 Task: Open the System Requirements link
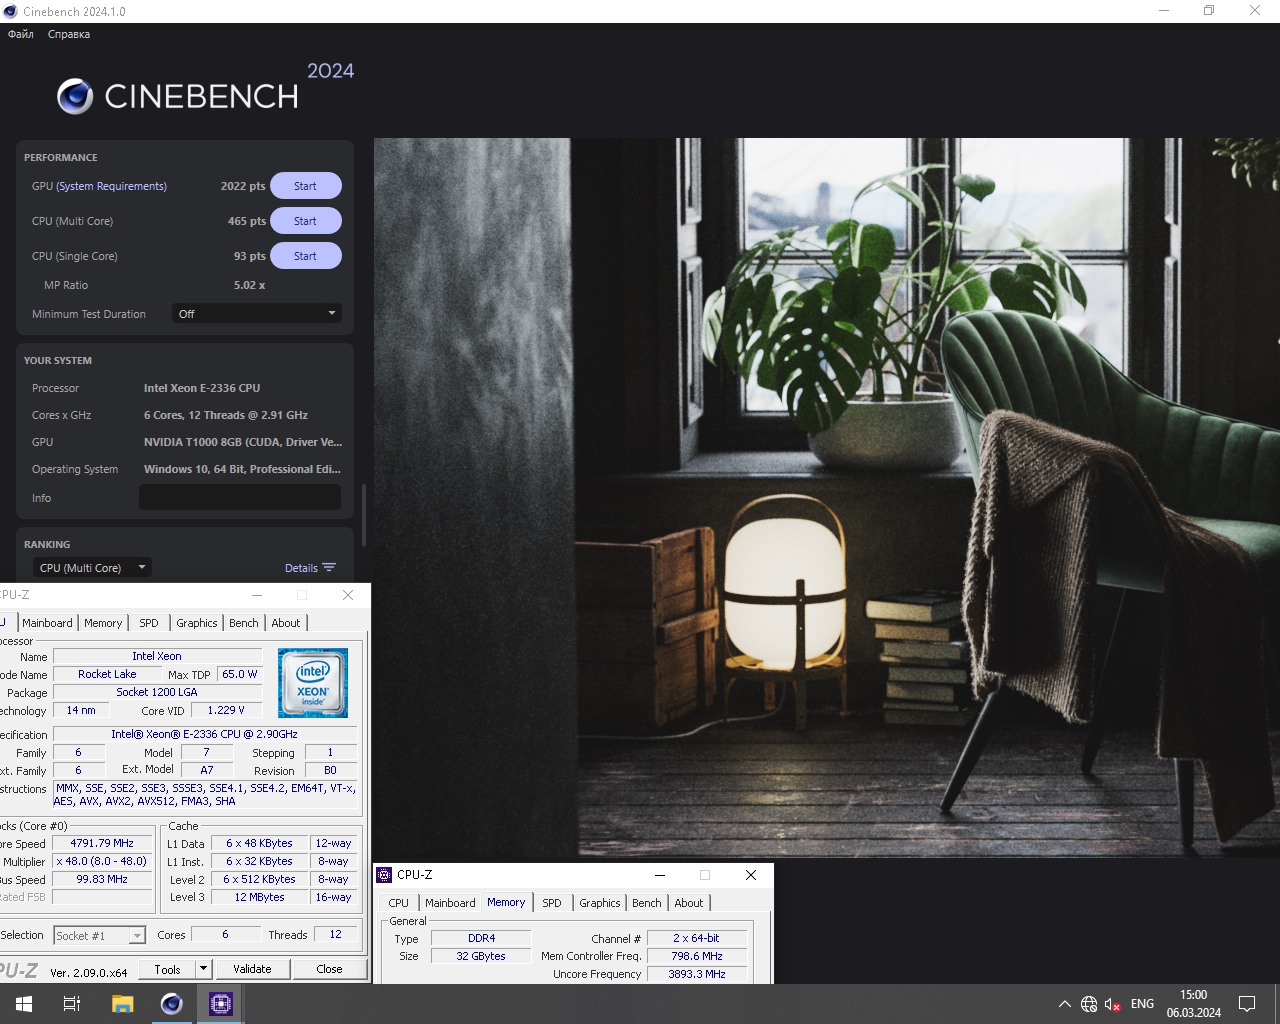click(x=111, y=186)
